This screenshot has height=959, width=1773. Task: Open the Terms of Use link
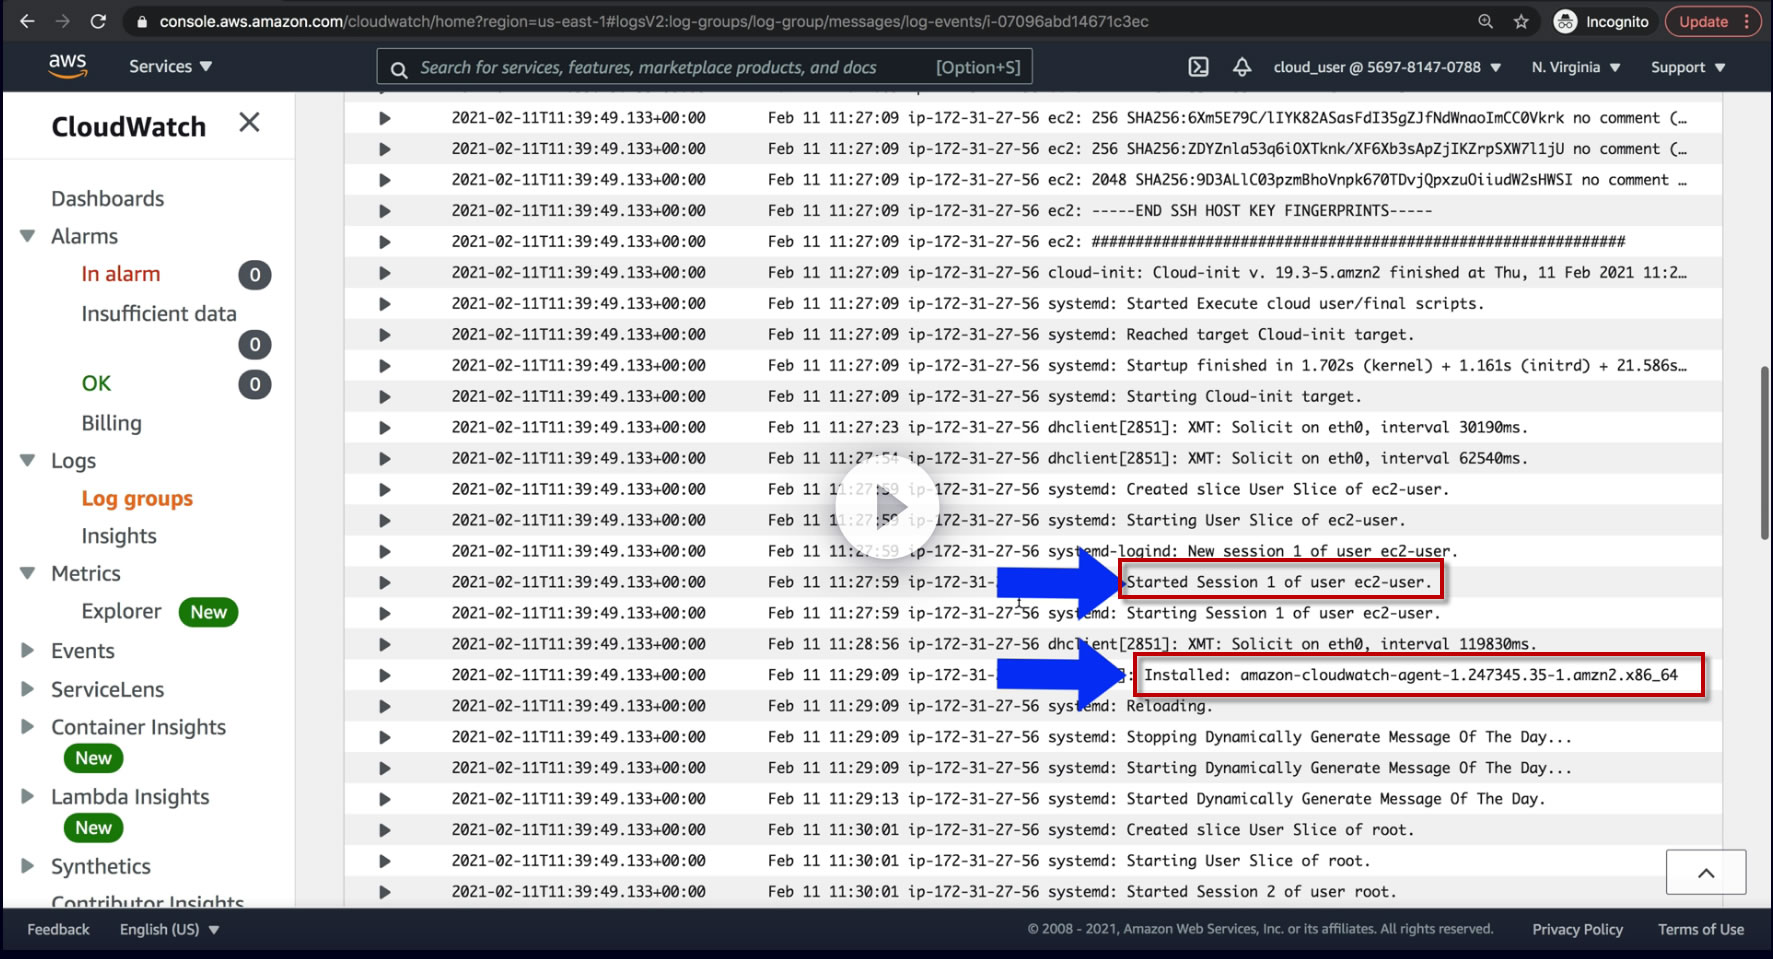point(1701,929)
